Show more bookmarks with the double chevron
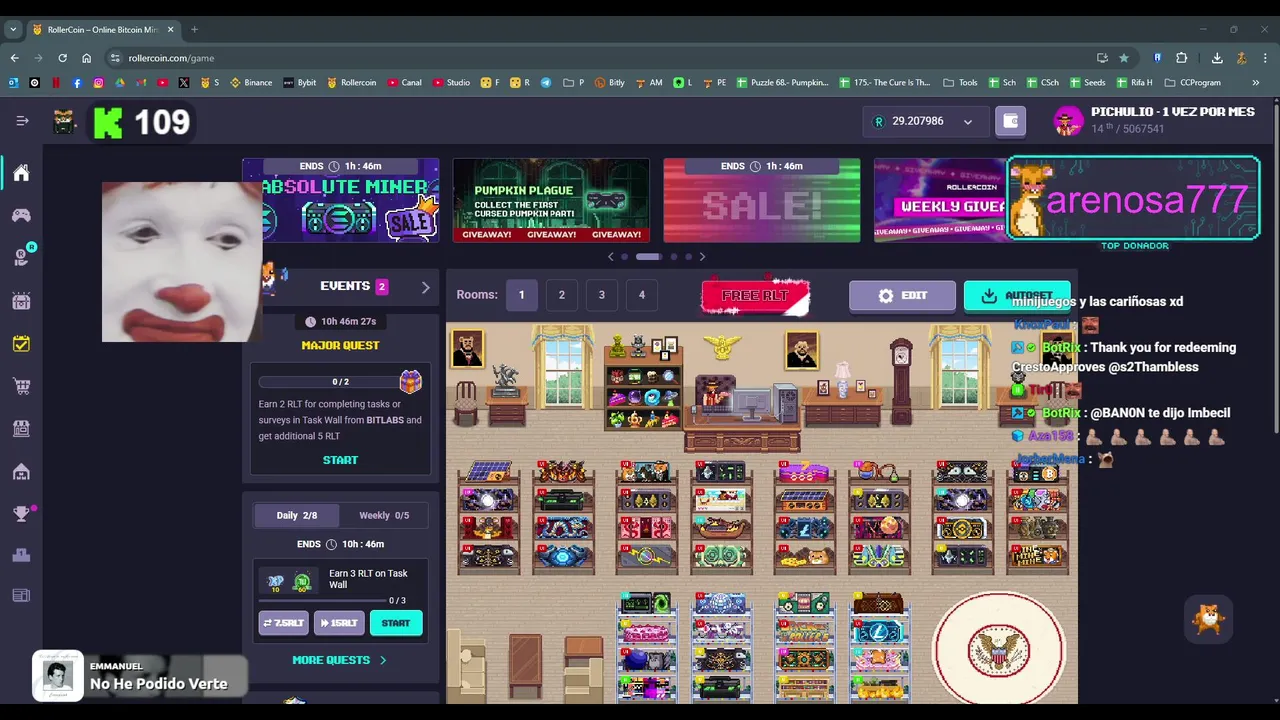 1256,83
